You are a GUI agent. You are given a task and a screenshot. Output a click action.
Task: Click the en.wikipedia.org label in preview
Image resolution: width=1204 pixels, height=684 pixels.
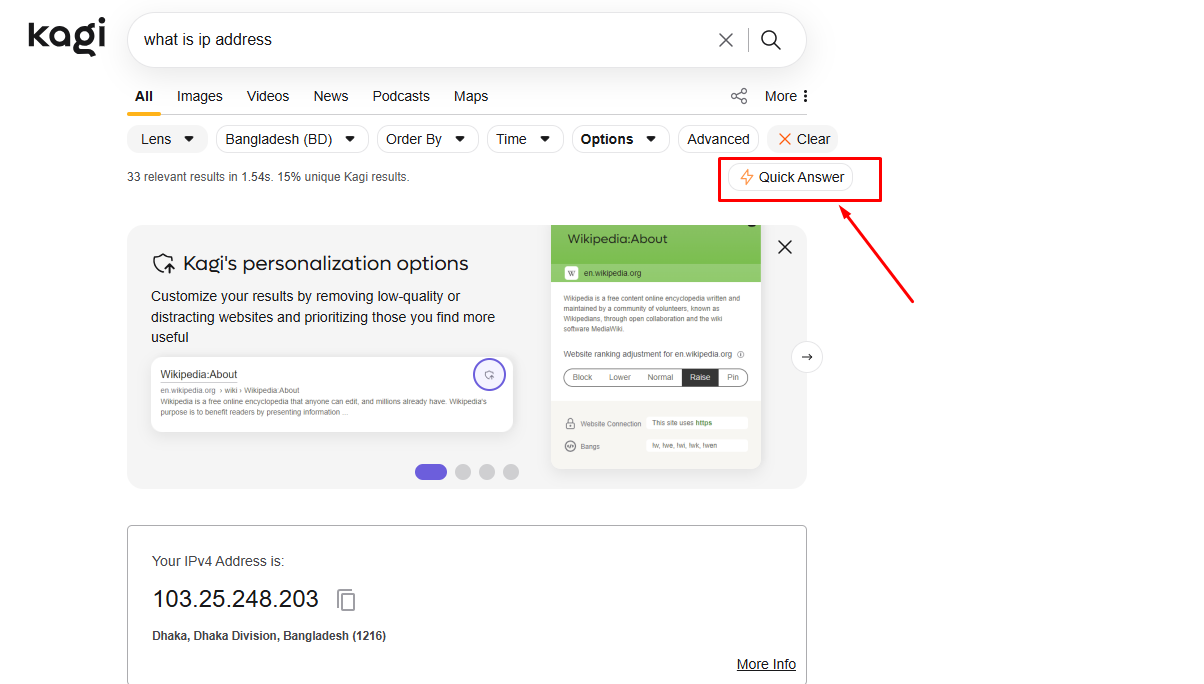point(613,273)
